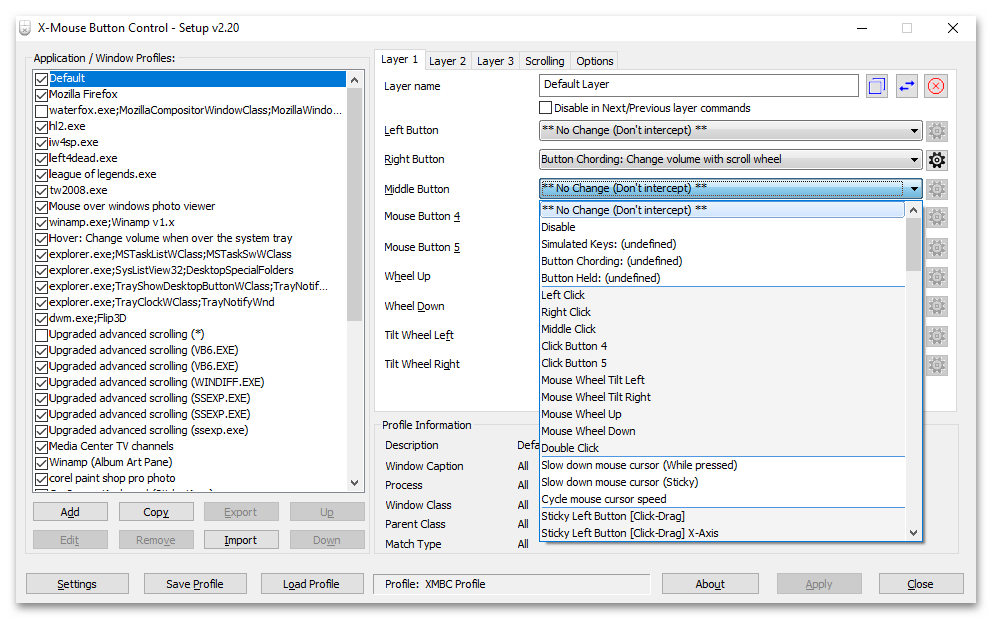992x619 pixels.
Task: Click the Tilt Wheel Left settings gear
Action: coord(937,335)
